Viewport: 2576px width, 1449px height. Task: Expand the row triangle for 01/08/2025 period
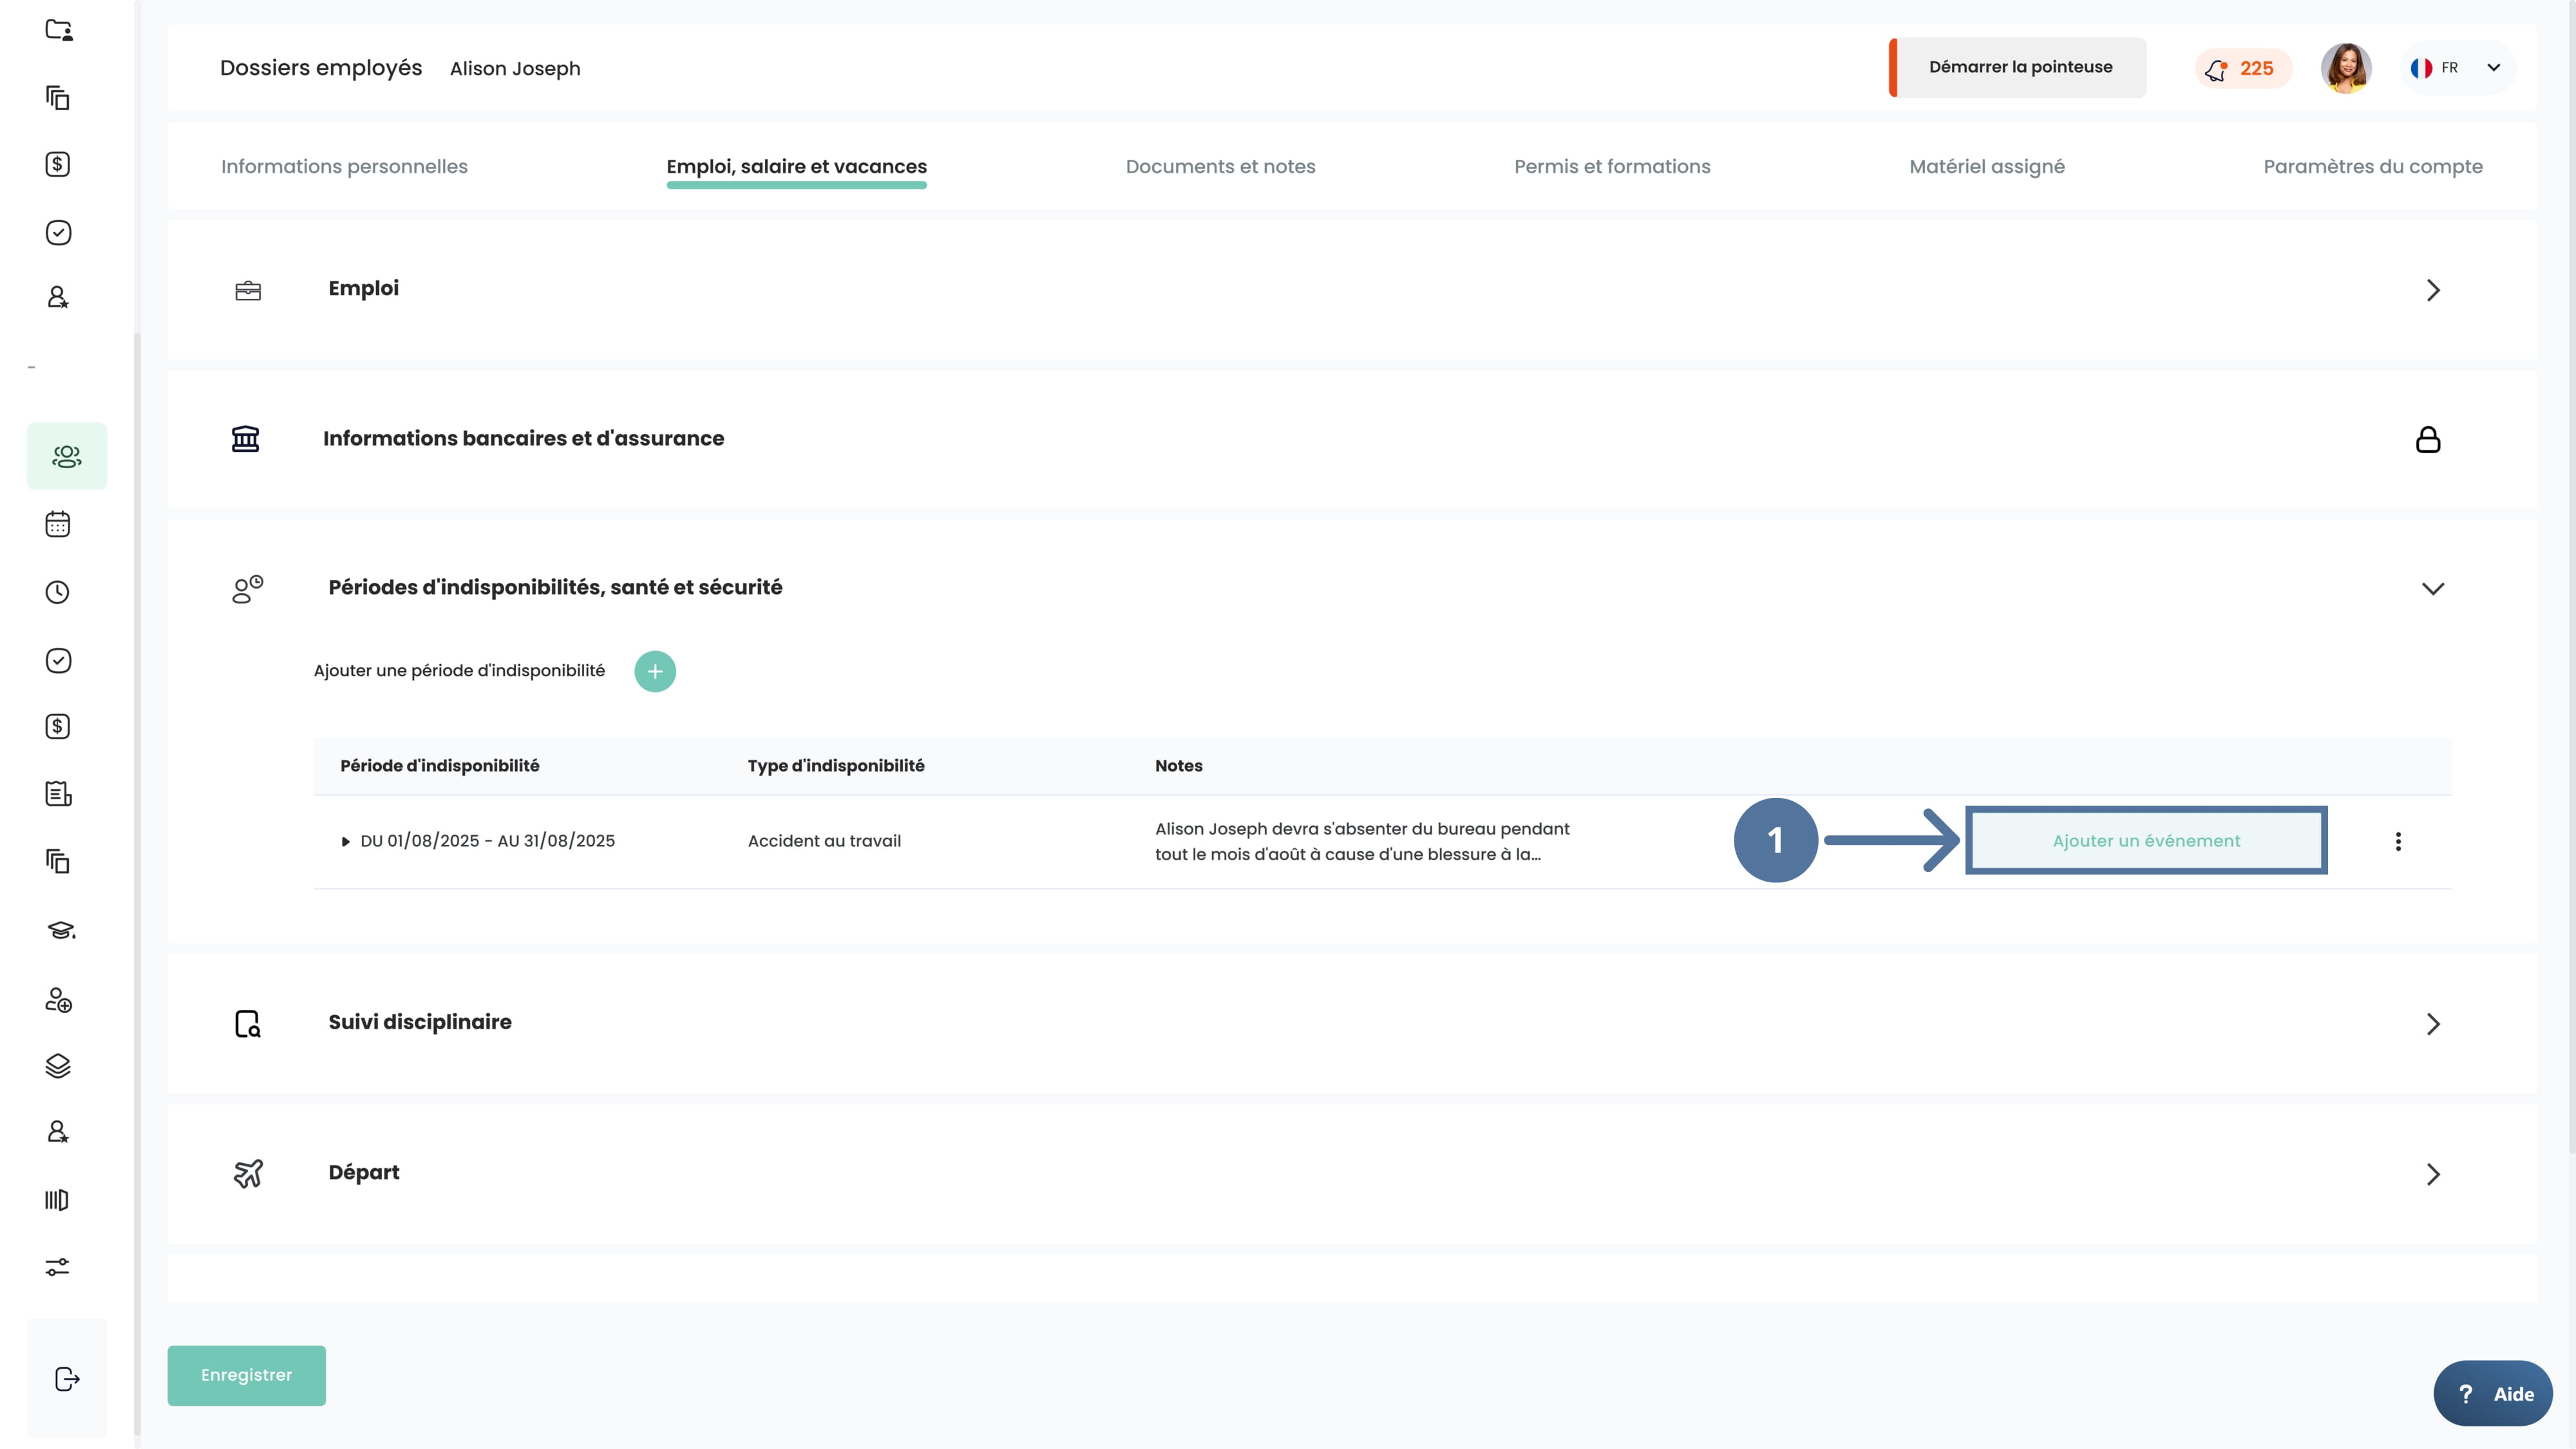coord(345,841)
